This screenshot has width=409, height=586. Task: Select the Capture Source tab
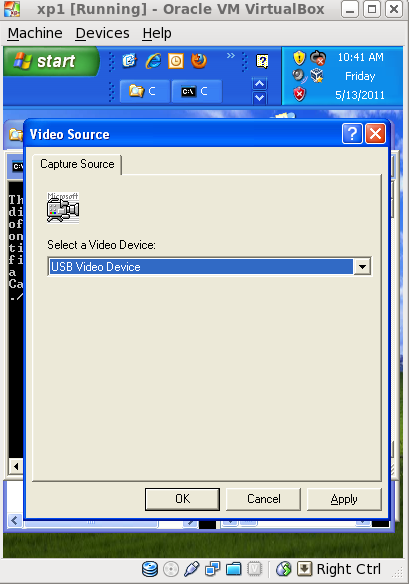pos(77,164)
